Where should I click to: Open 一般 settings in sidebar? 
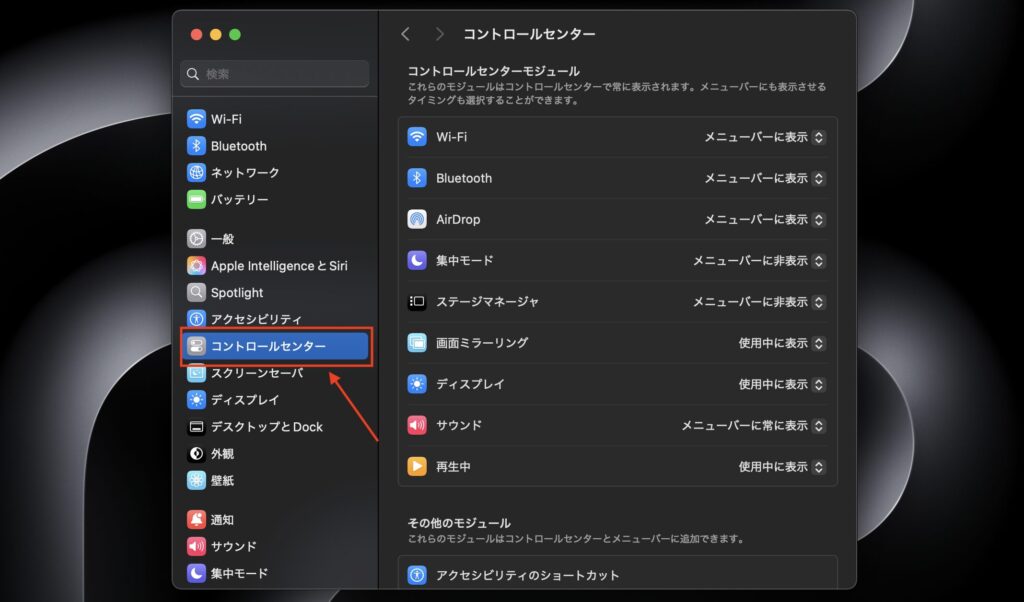coord(276,239)
